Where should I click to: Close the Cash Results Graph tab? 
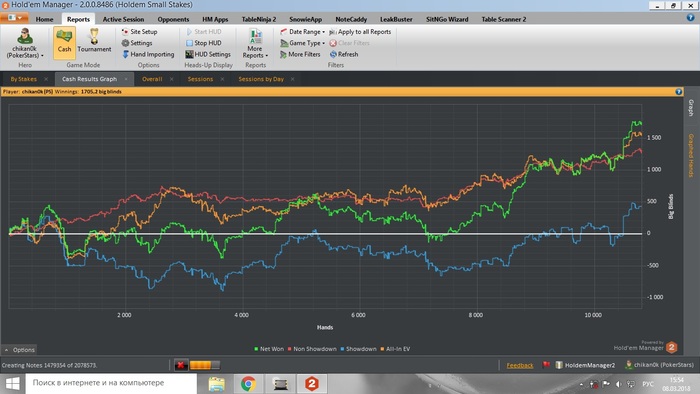pos(126,79)
